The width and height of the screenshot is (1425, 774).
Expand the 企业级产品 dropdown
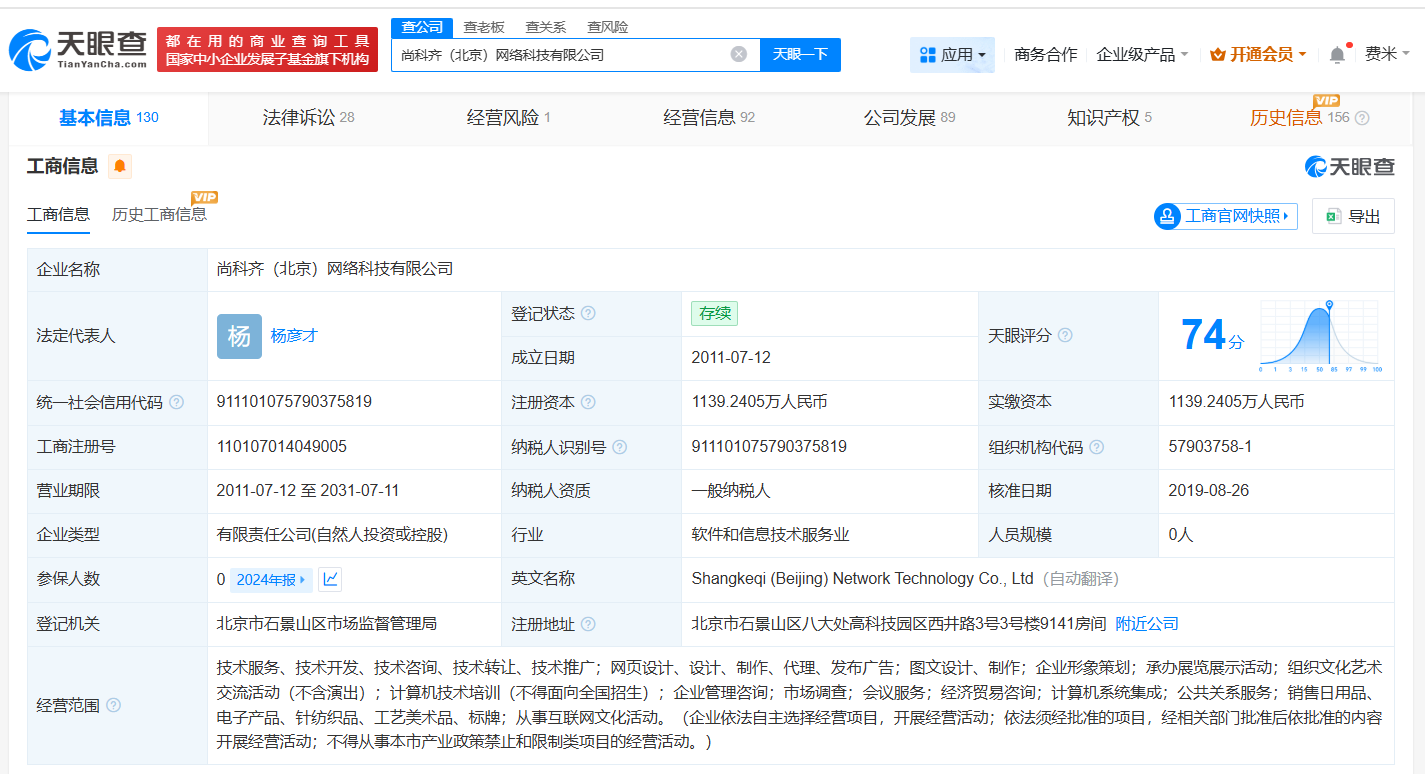1141,54
